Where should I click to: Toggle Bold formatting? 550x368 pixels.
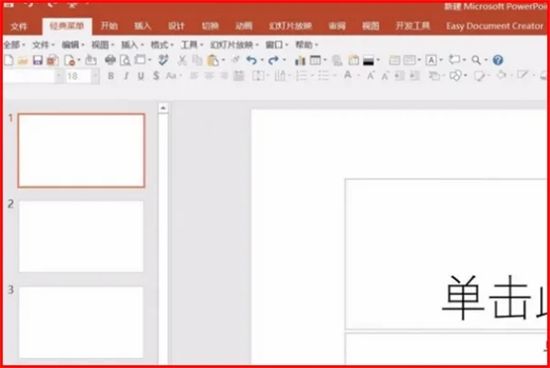(x=111, y=76)
